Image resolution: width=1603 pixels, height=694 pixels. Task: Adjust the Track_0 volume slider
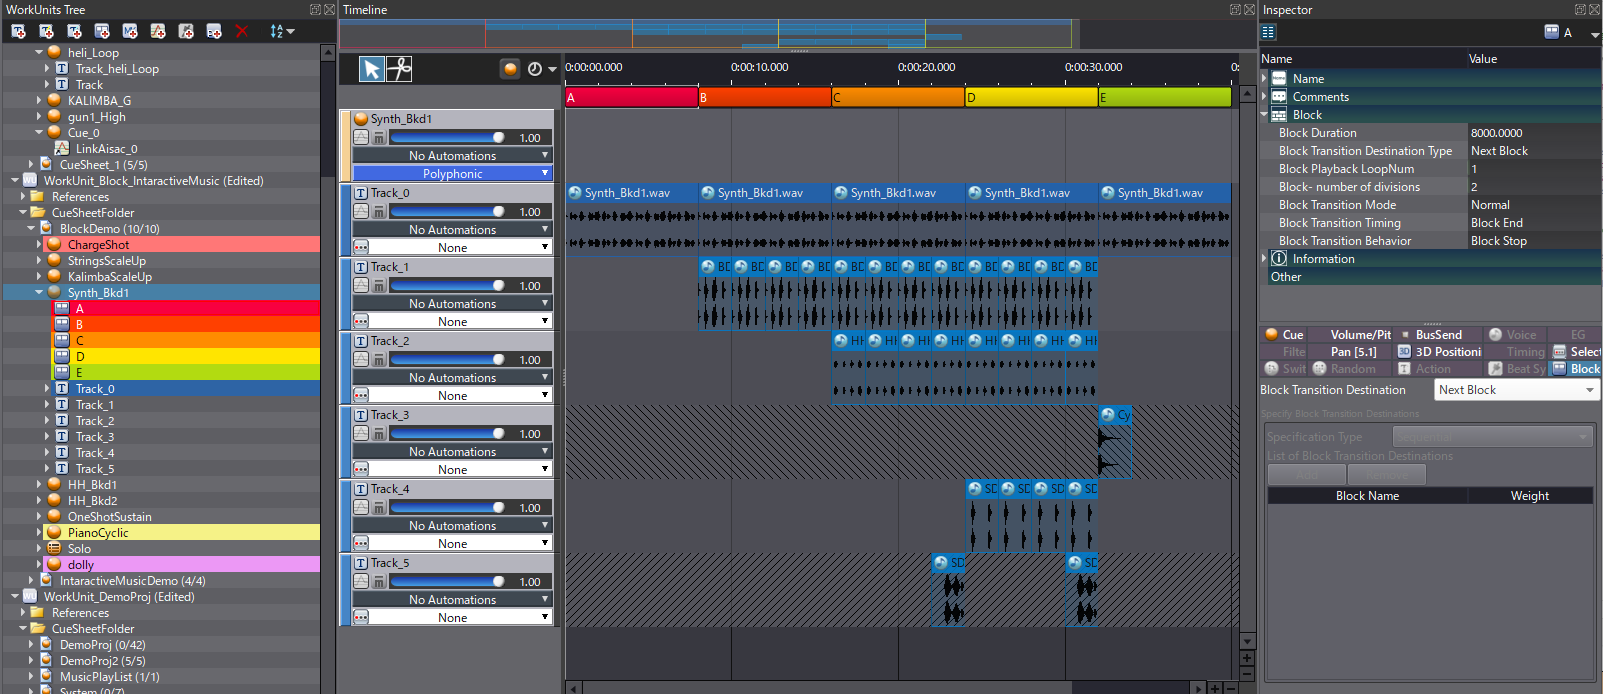coord(447,212)
